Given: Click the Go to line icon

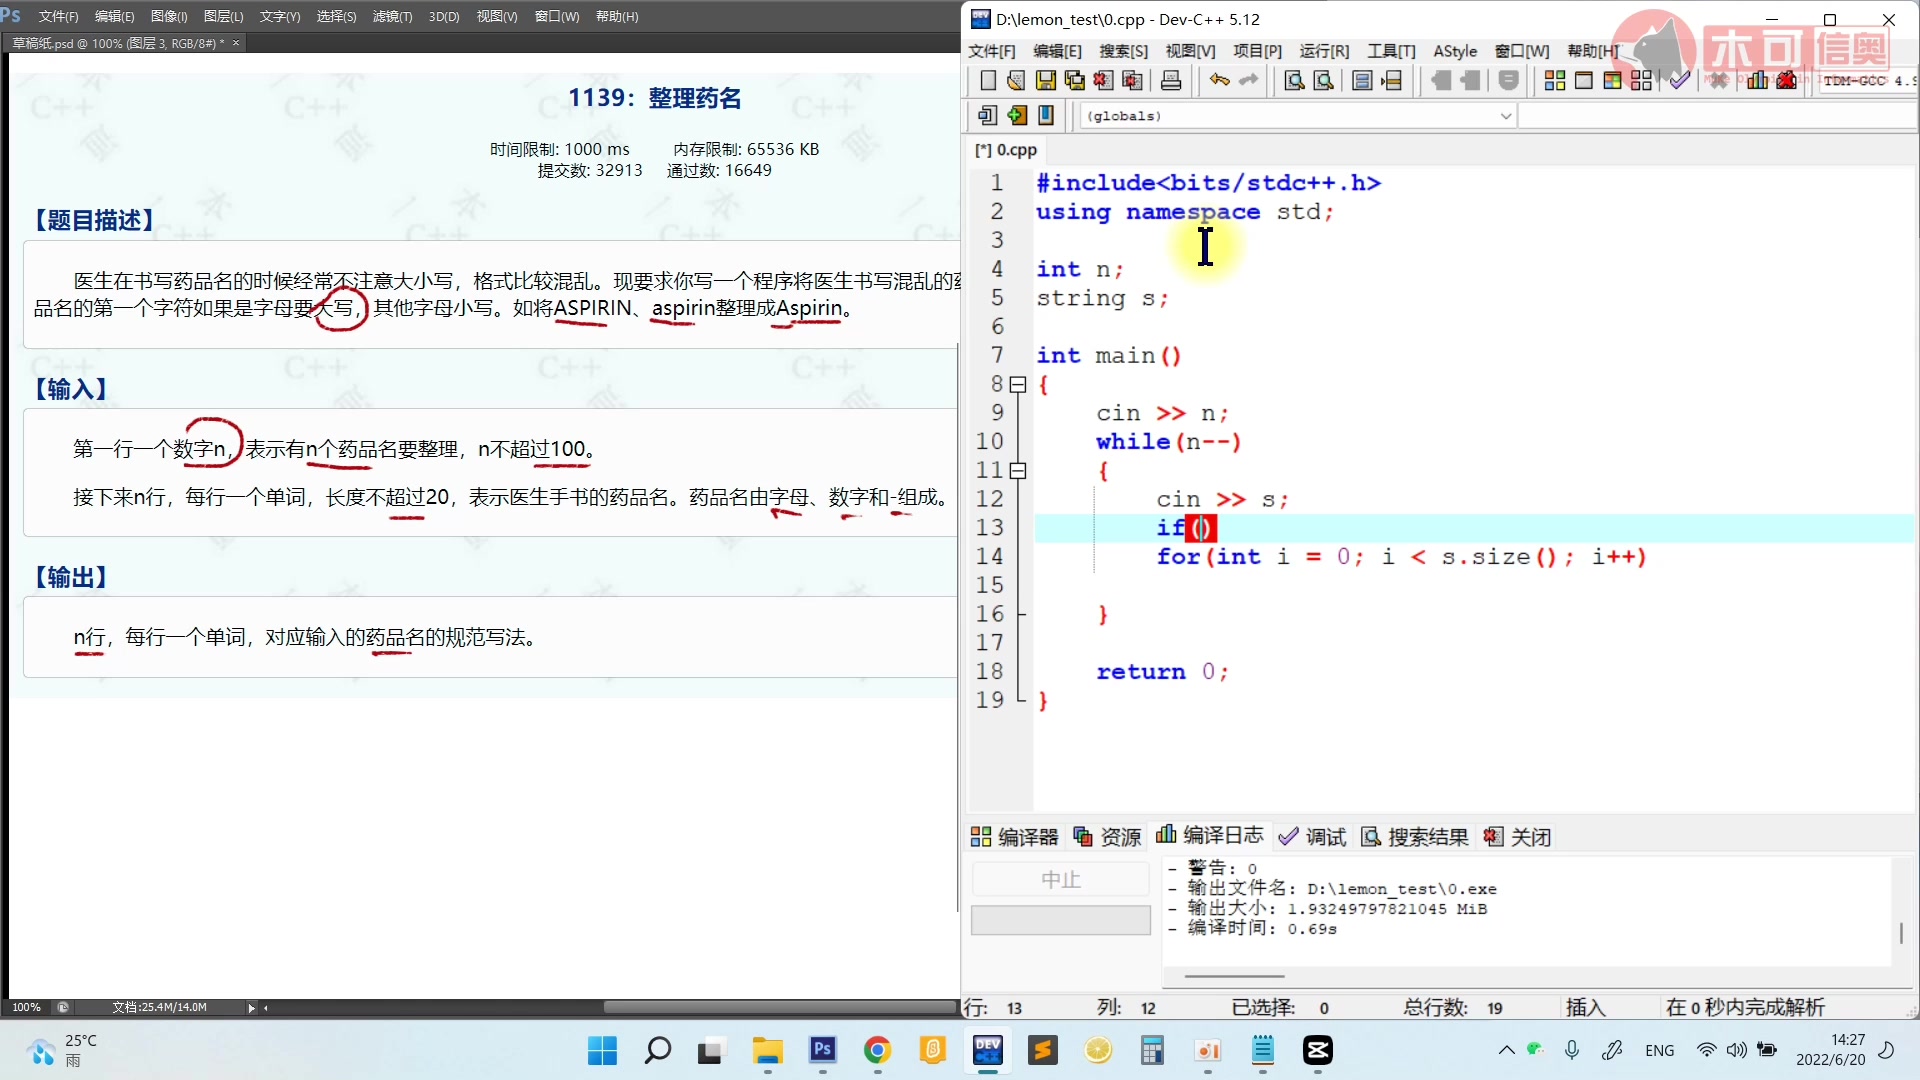Looking at the screenshot, I should (1391, 81).
